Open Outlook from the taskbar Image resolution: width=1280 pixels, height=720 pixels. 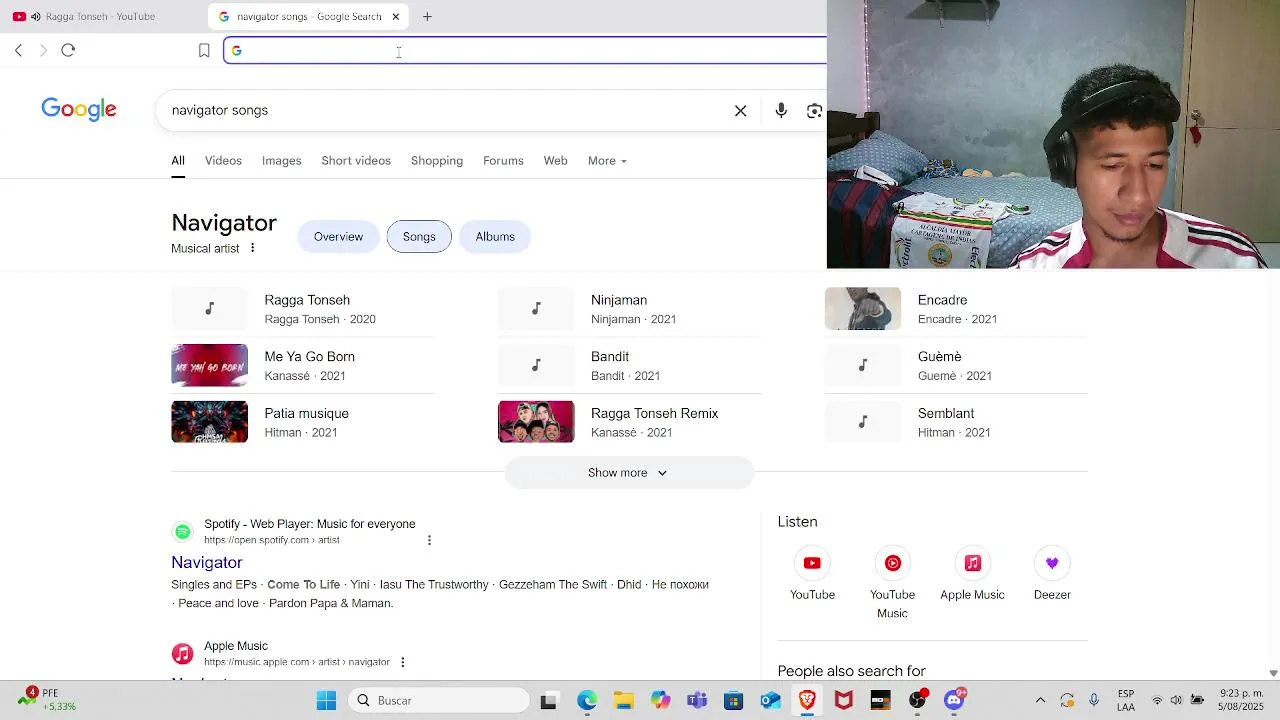tap(770, 701)
